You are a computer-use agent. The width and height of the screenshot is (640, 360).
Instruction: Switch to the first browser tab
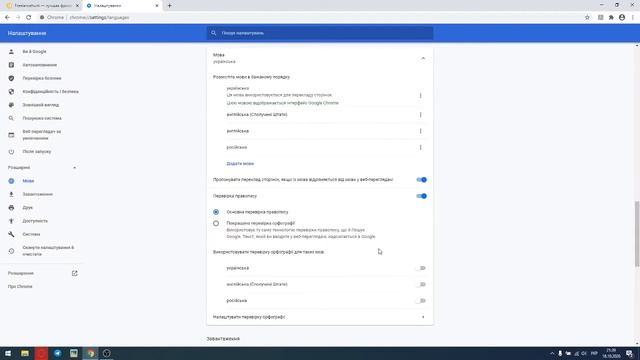41,6
